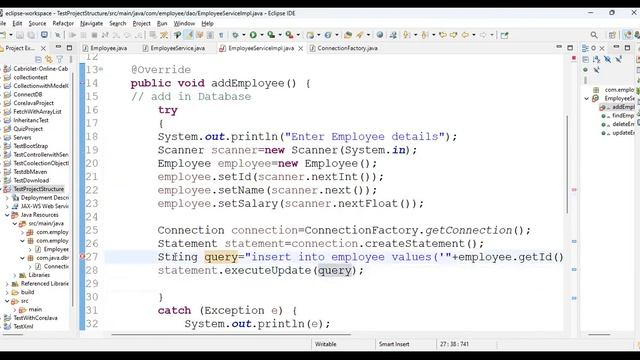Expand the Libraries node

point(15,275)
